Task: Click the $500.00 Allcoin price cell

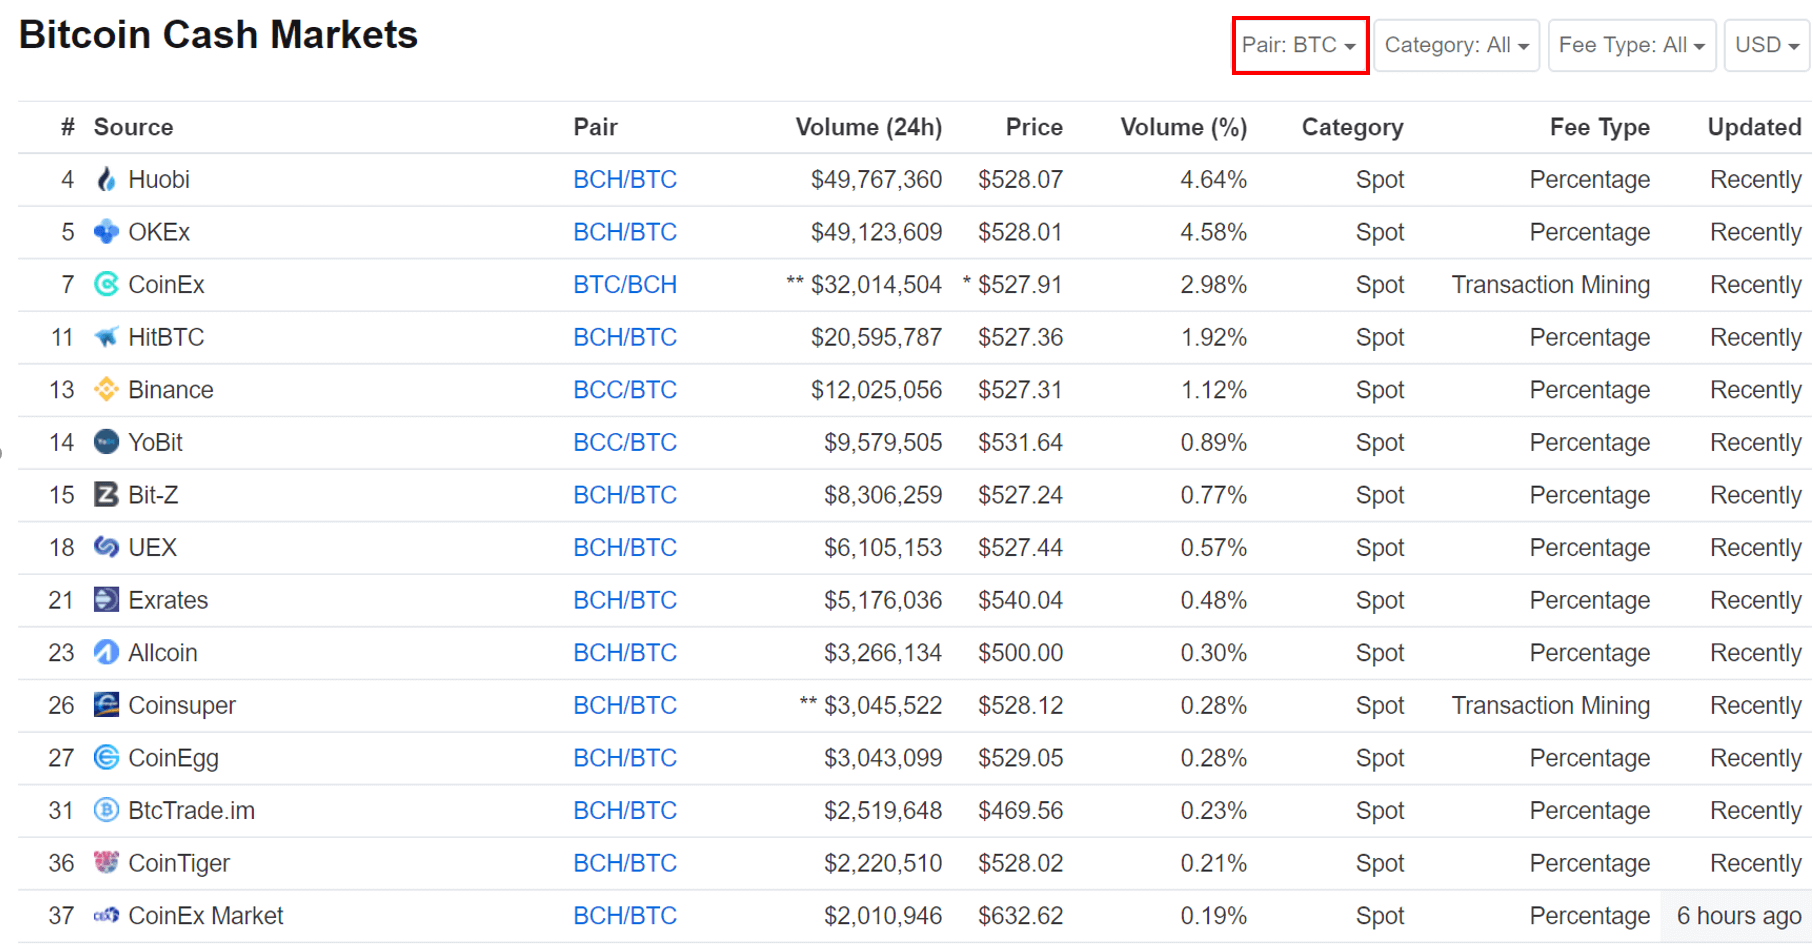Action: click(x=1020, y=652)
